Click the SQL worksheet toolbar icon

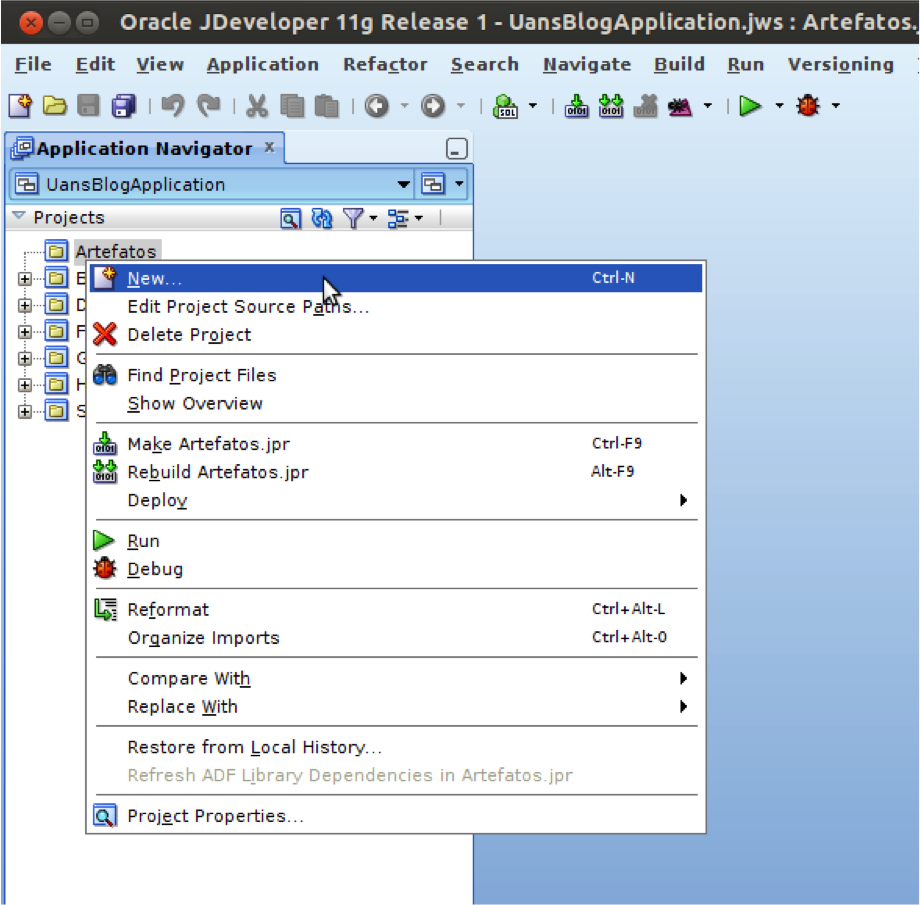[505, 106]
